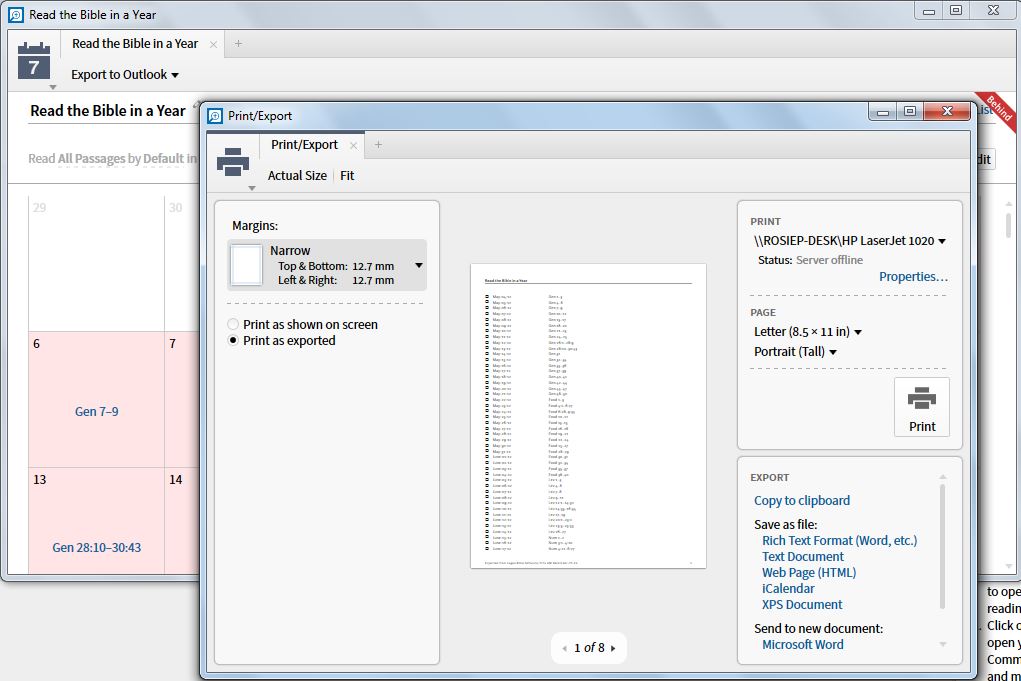
Task: Click the calendar scrollbar in reading plan window
Action: 1008,225
